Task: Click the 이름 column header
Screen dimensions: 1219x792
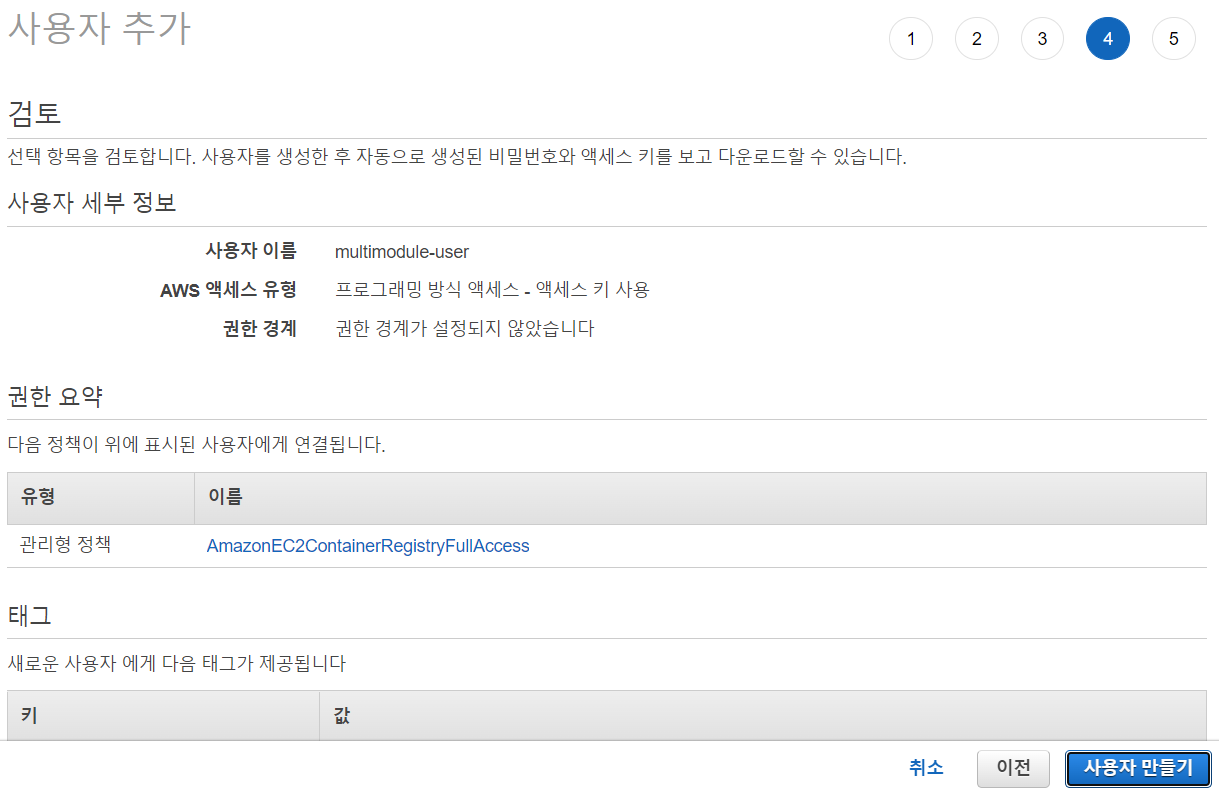Action: pyautogui.click(x=223, y=497)
